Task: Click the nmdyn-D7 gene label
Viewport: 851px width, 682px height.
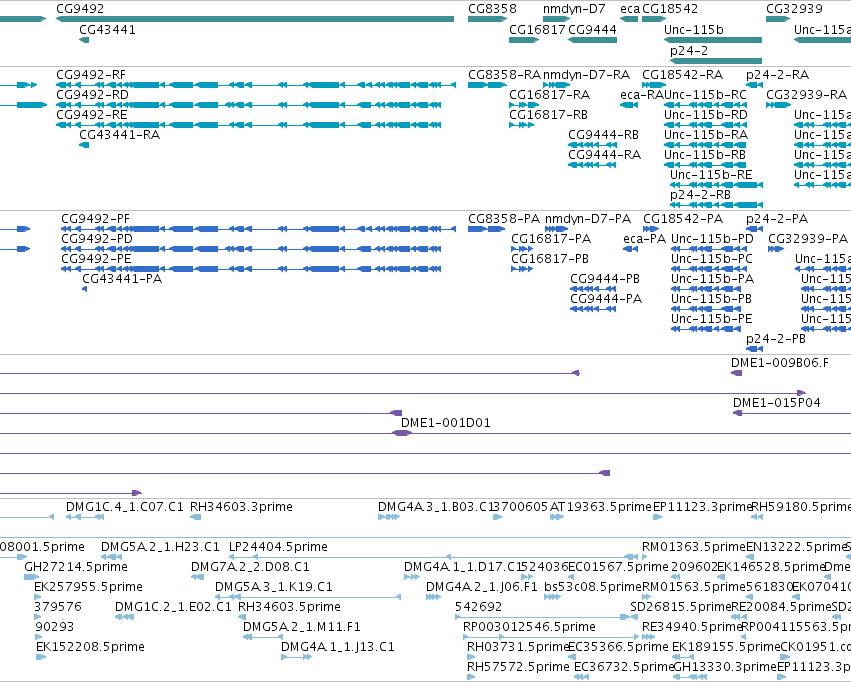Action: (x=574, y=9)
